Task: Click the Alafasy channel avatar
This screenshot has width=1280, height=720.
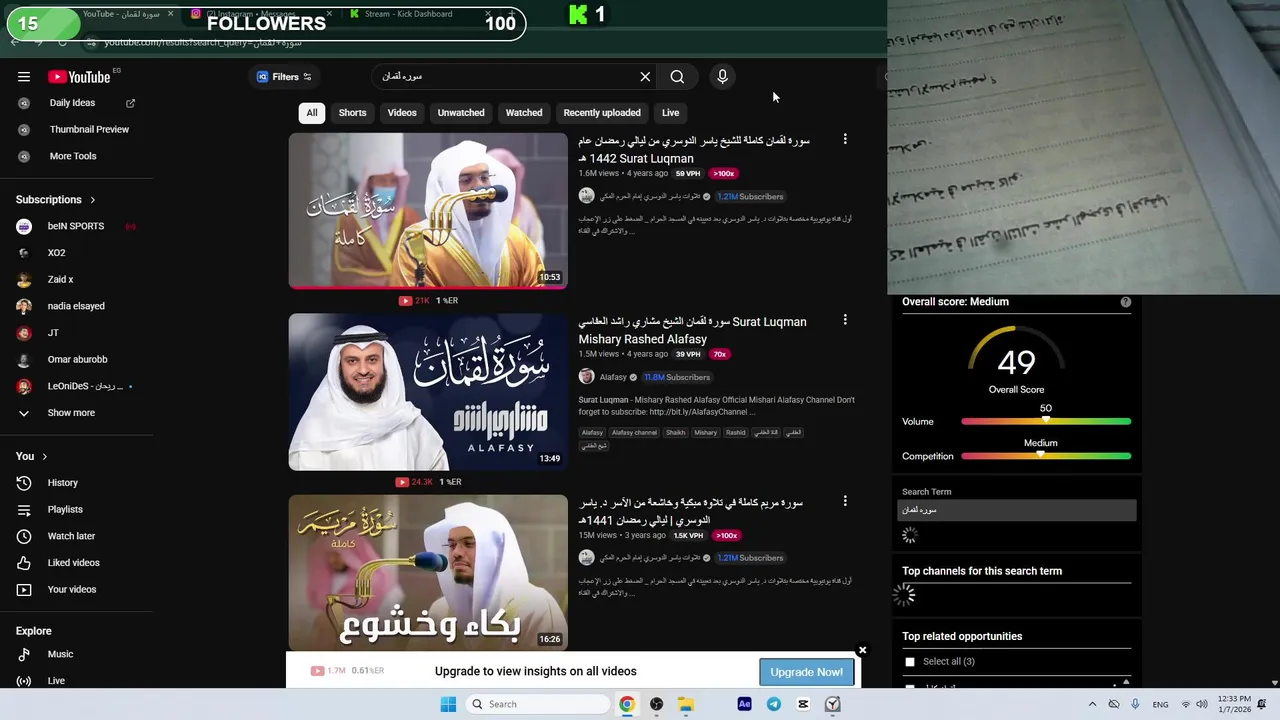Action: 586,377
